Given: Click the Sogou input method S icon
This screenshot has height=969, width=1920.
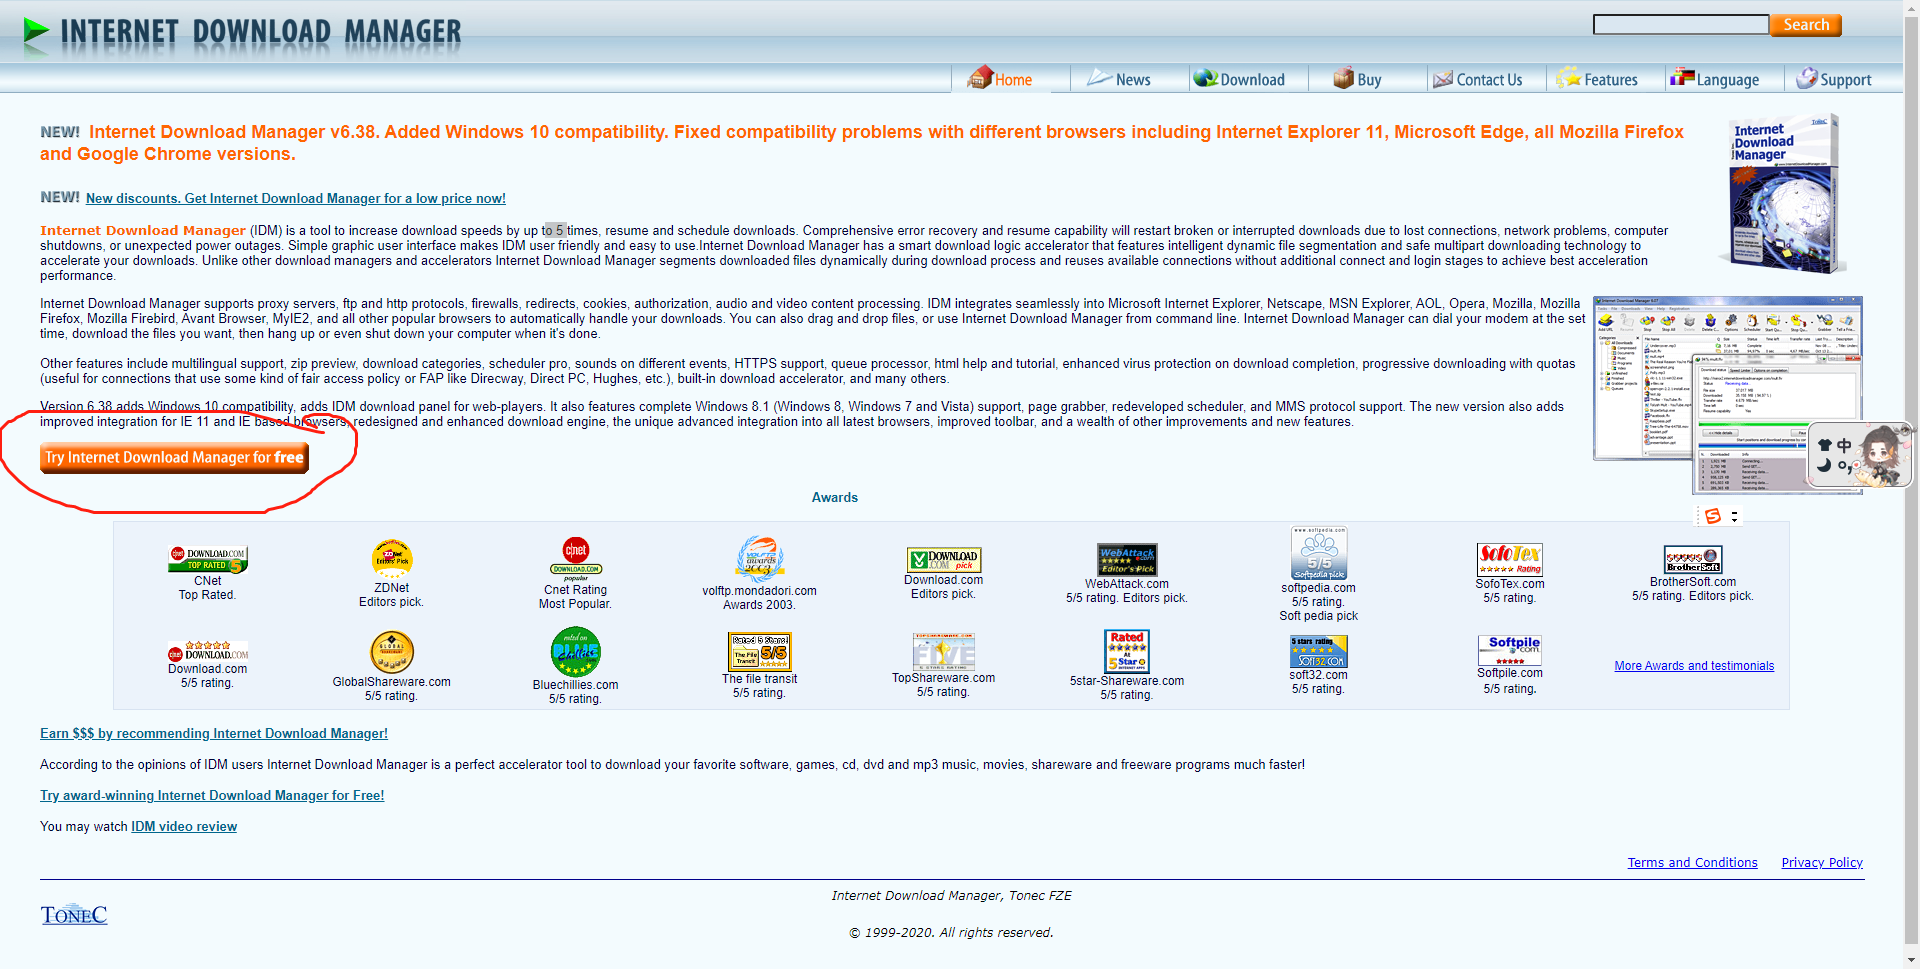Looking at the screenshot, I should coord(1713,516).
